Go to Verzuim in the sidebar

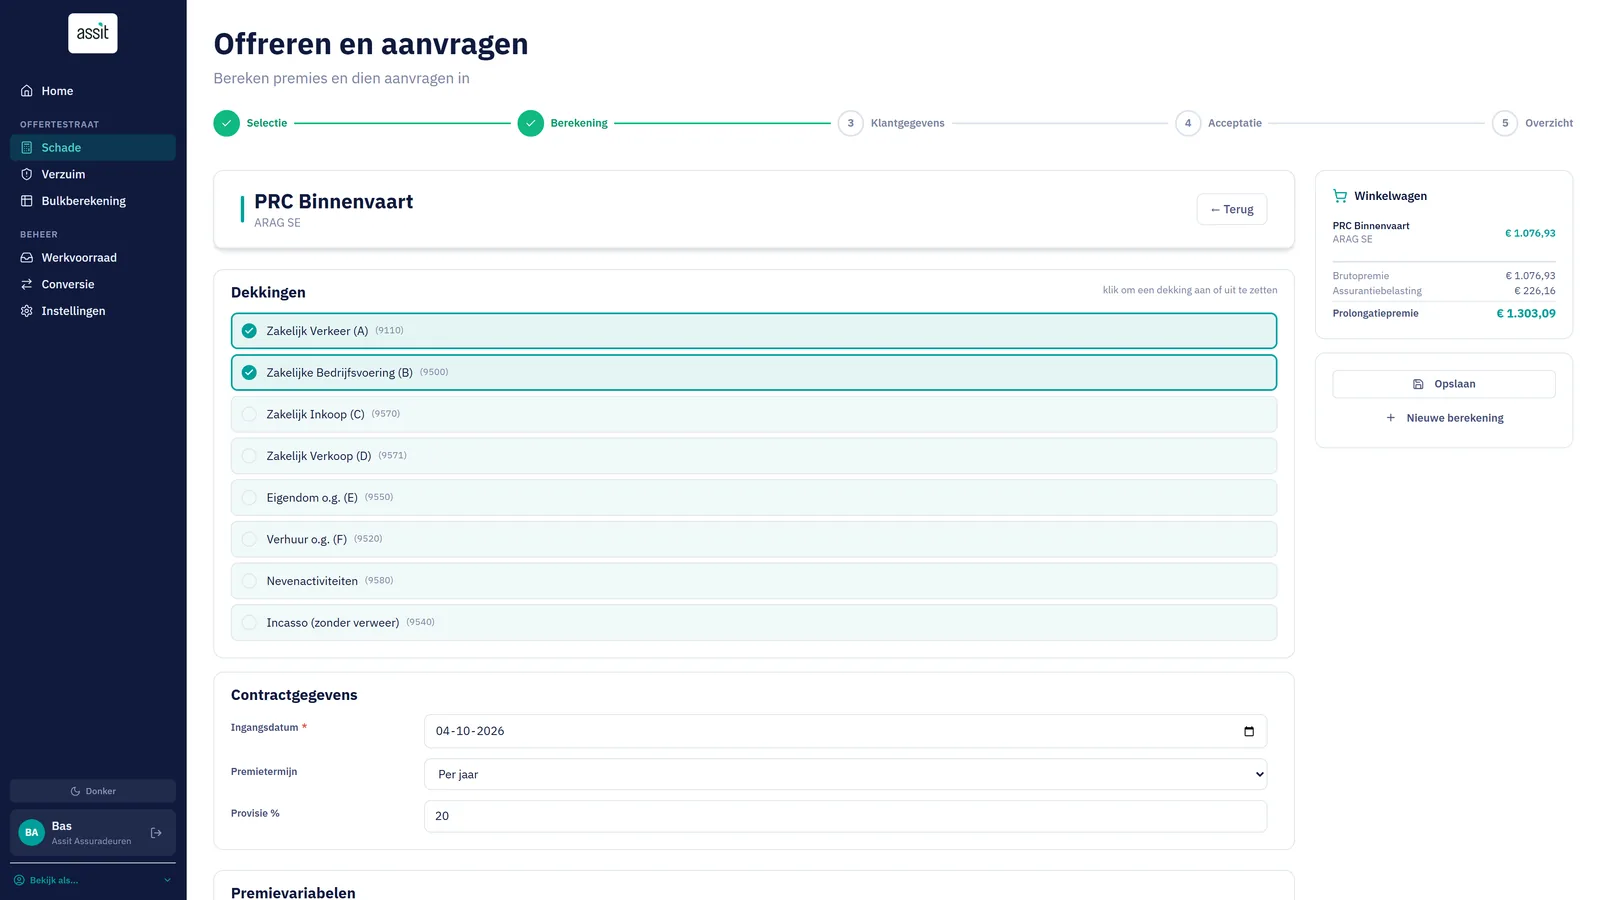click(93, 174)
